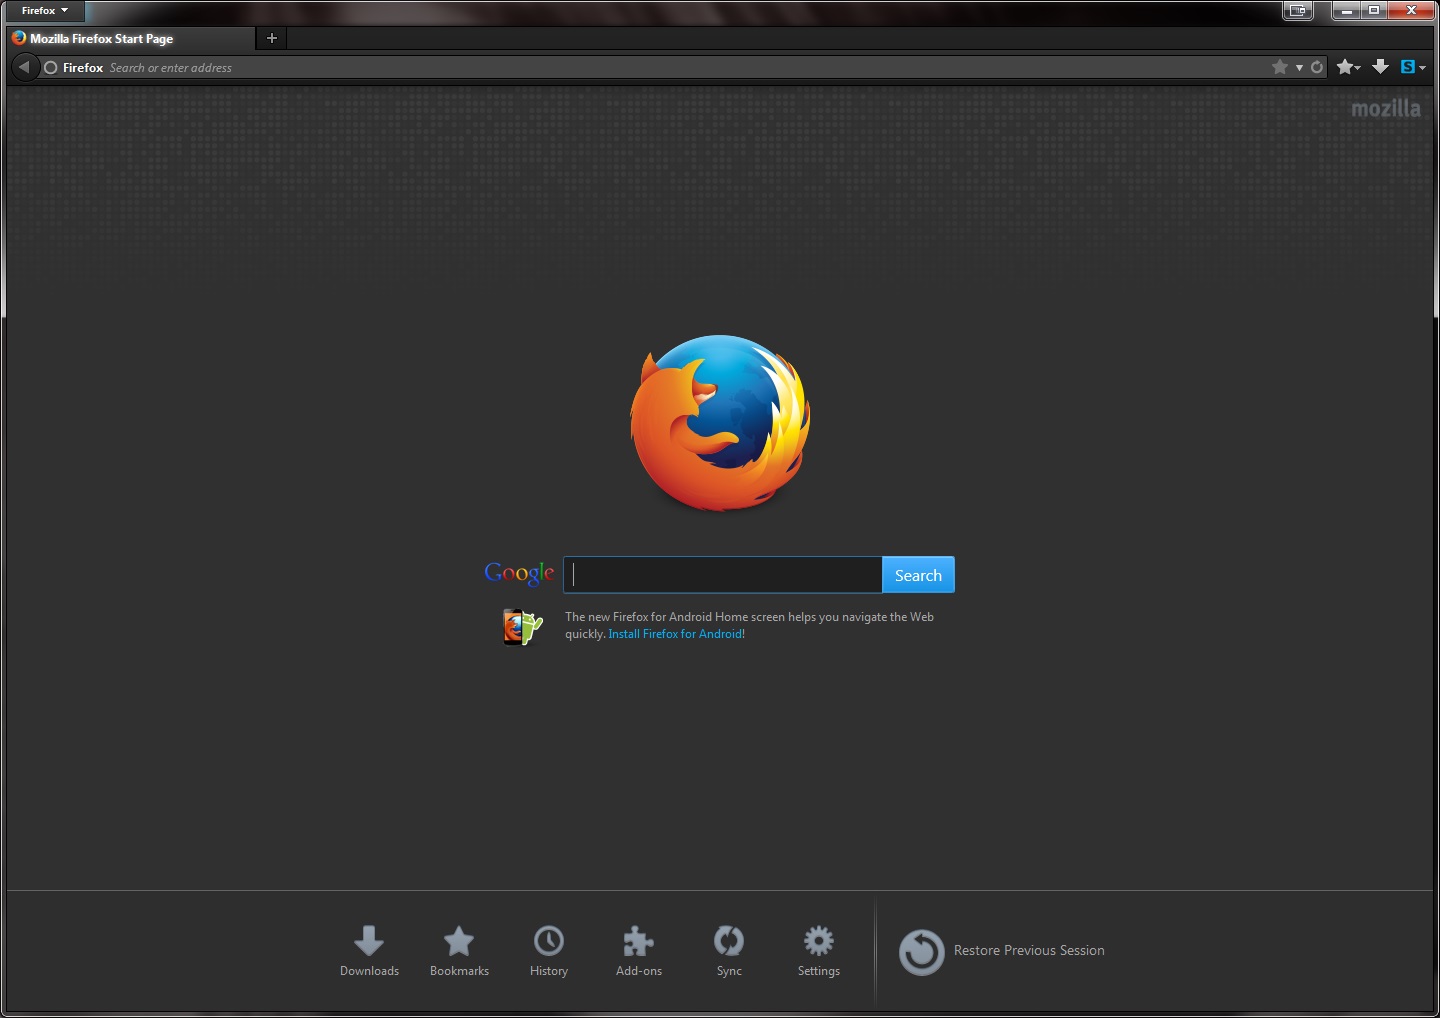Image resolution: width=1440 pixels, height=1018 pixels.
Task: Click the circular arrow beside Restore Previous Session
Action: [x=921, y=952]
